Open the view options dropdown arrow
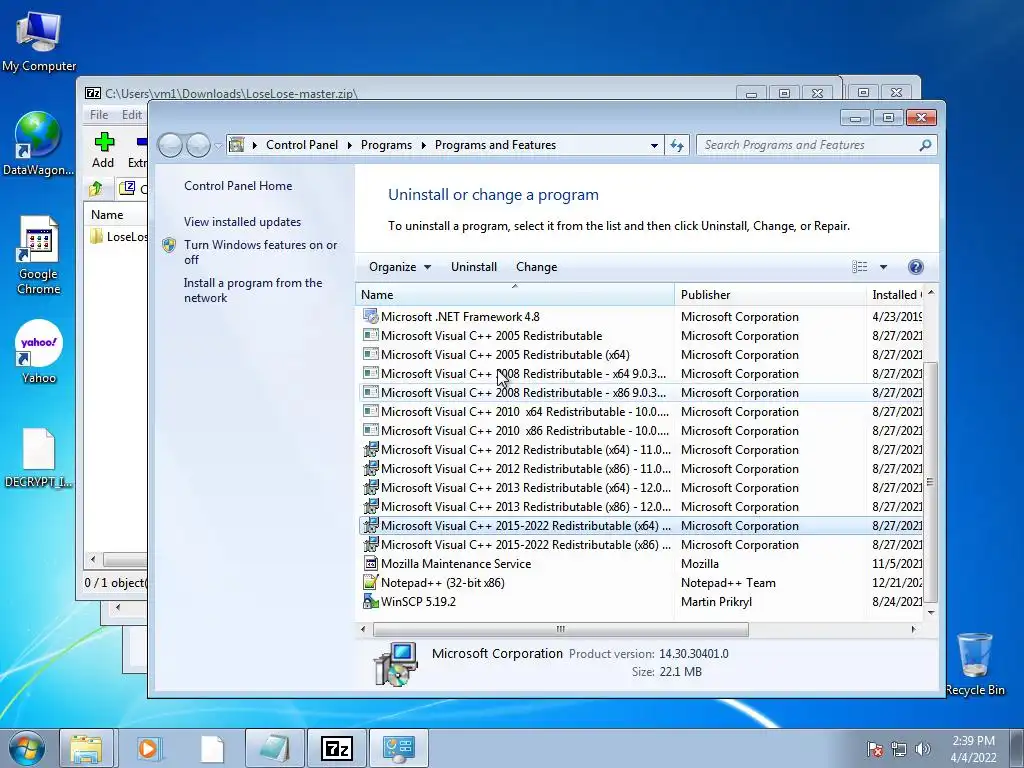 point(883,266)
